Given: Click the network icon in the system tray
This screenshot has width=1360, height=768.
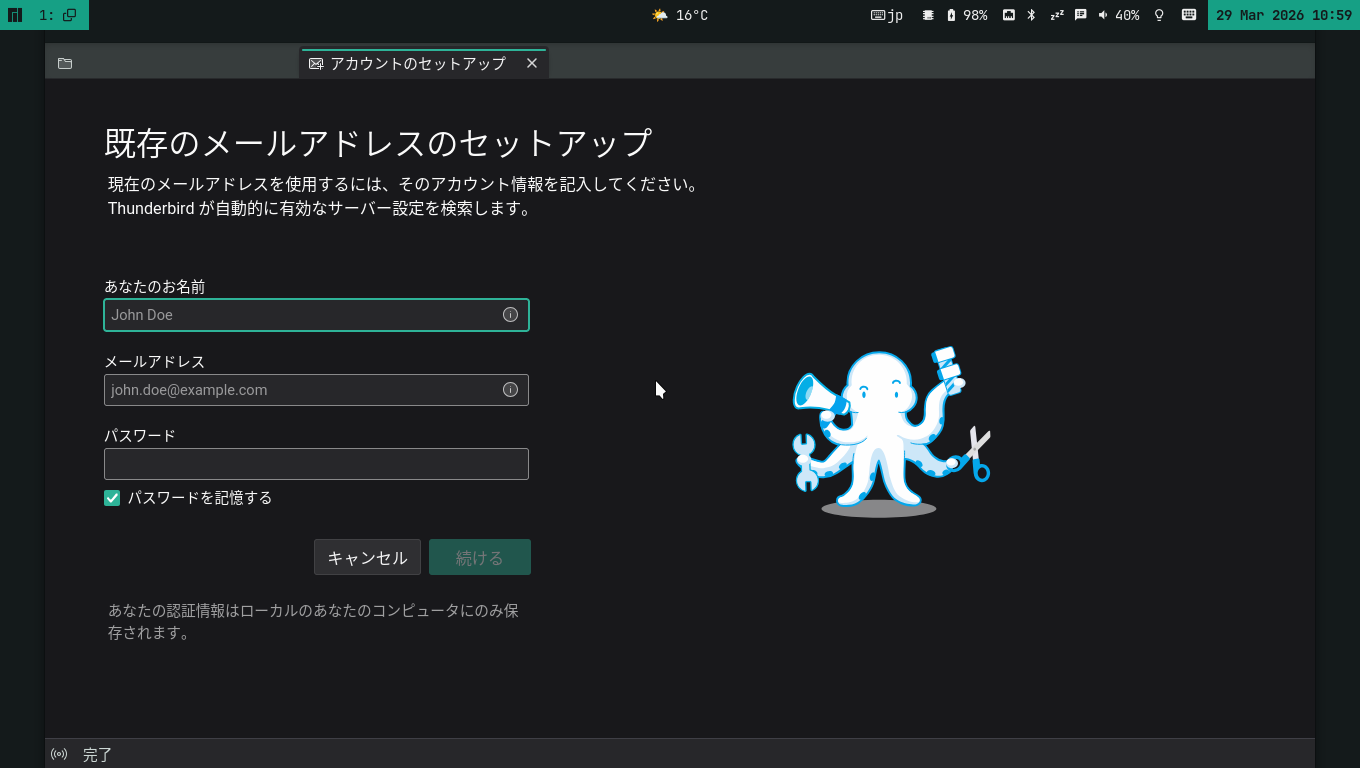Looking at the screenshot, I should coord(1009,15).
